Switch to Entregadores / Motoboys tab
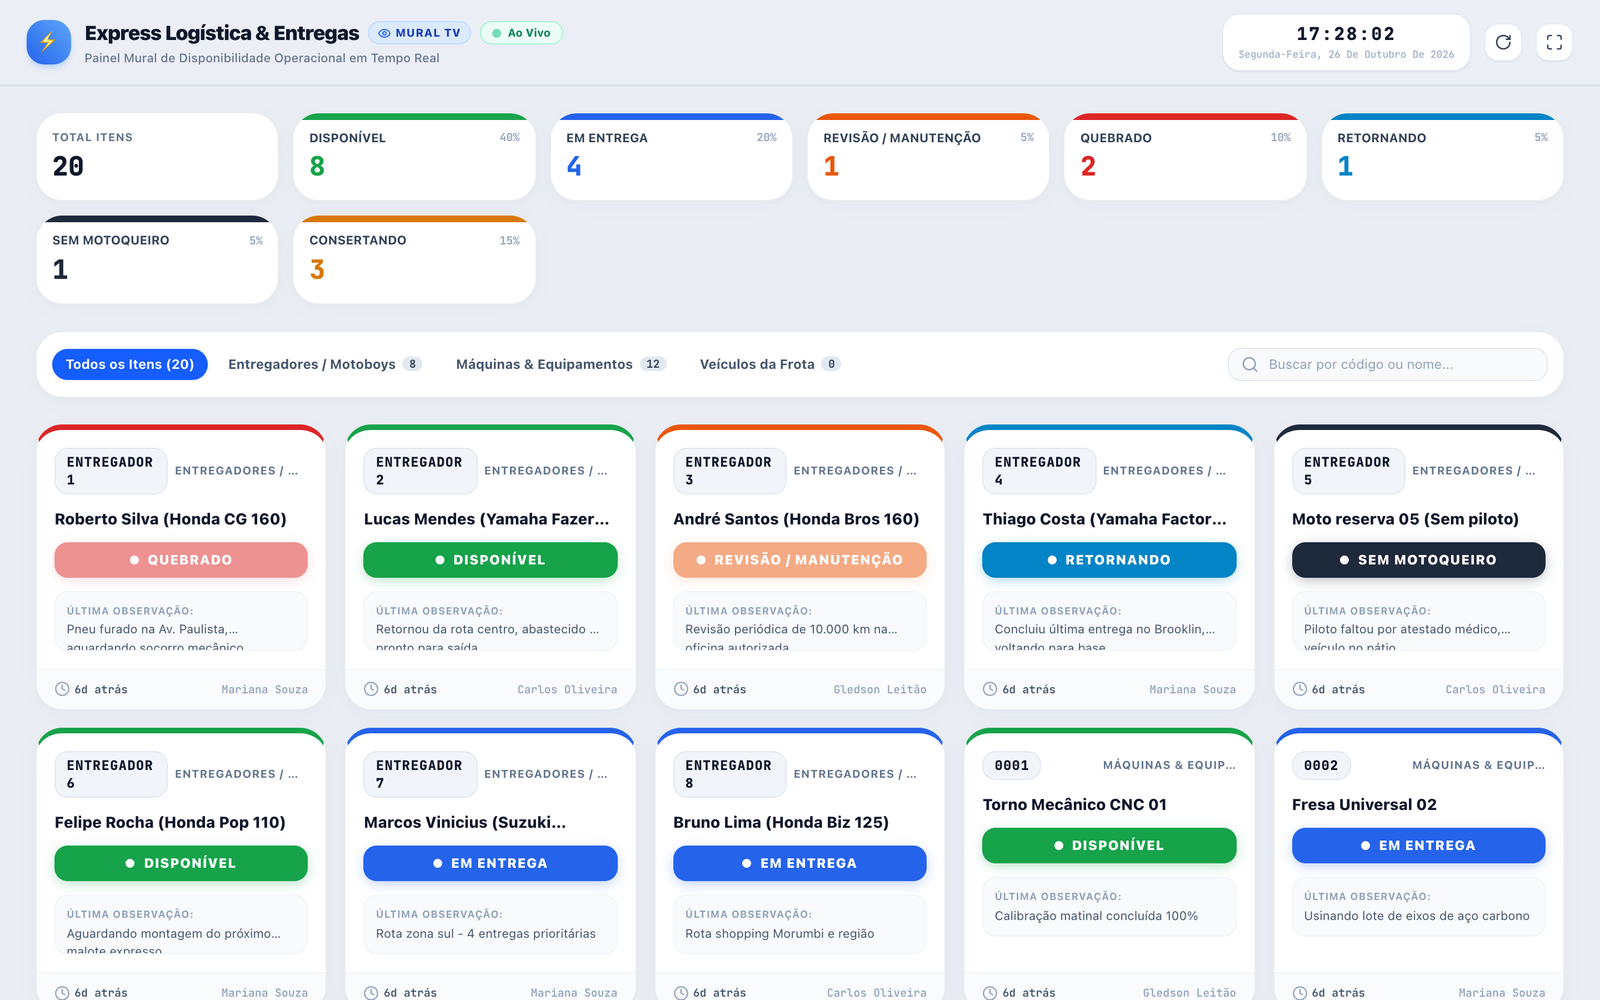This screenshot has height=1000, width=1600. pyautogui.click(x=325, y=364)
